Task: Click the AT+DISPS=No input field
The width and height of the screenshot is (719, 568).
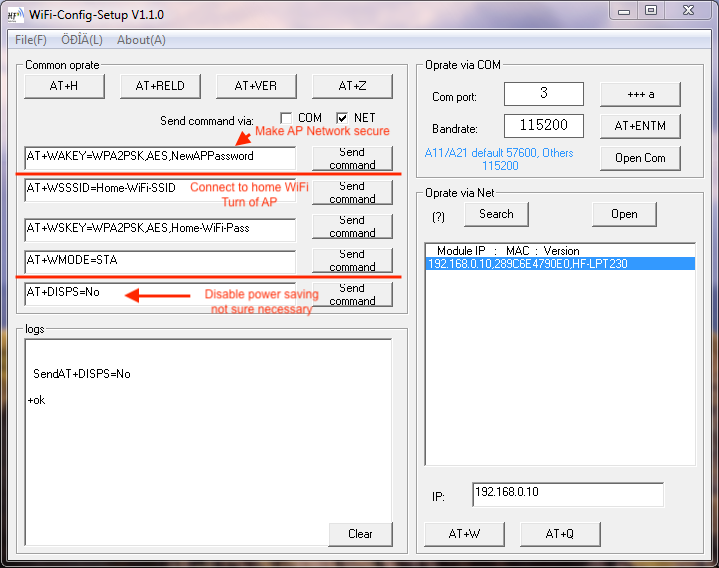Action: click(160, 294)
